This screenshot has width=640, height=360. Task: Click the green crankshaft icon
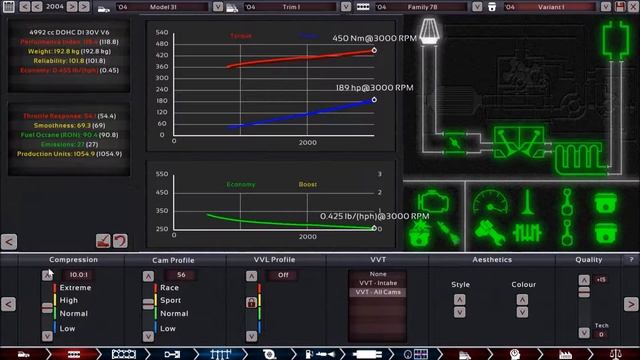[x=527, y=233]
